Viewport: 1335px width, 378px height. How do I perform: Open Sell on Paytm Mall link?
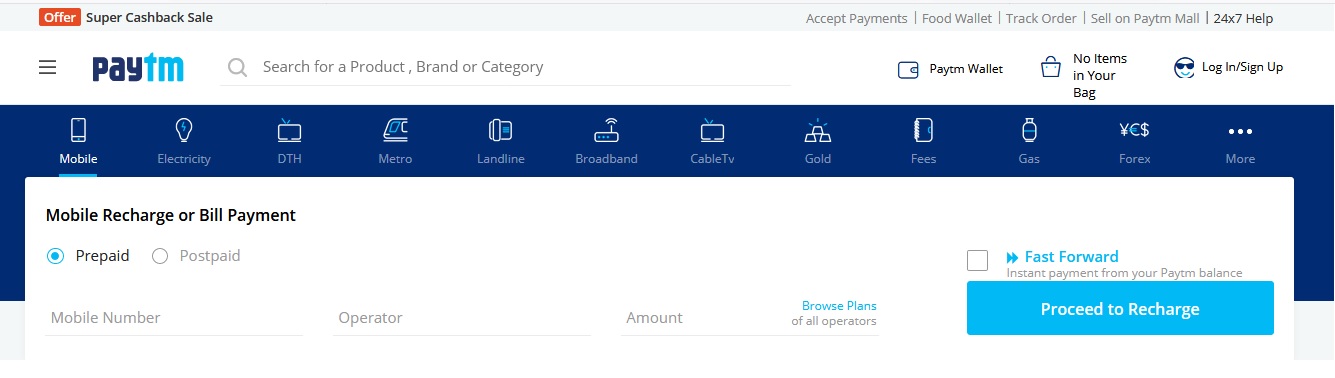click(x=1146, y=18)
